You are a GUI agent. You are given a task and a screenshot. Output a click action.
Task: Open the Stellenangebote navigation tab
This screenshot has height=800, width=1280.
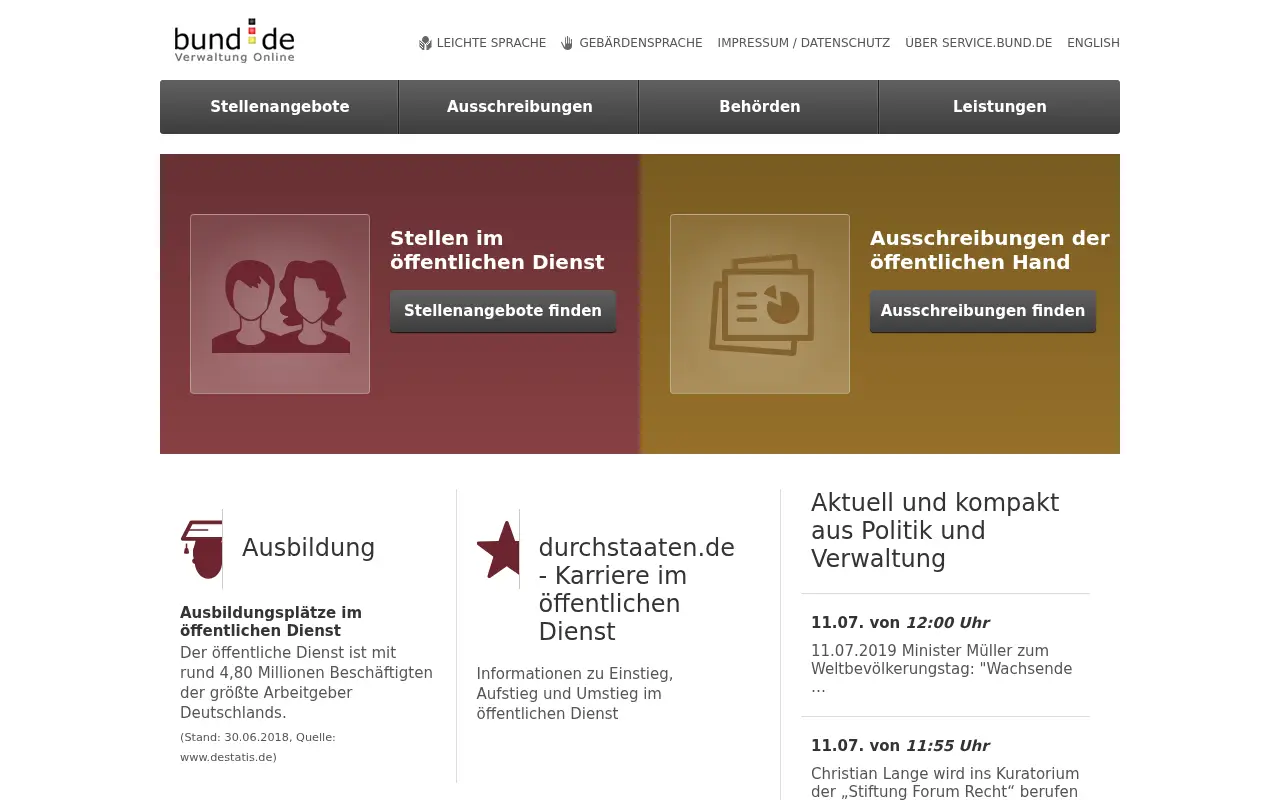pos(279,107)
